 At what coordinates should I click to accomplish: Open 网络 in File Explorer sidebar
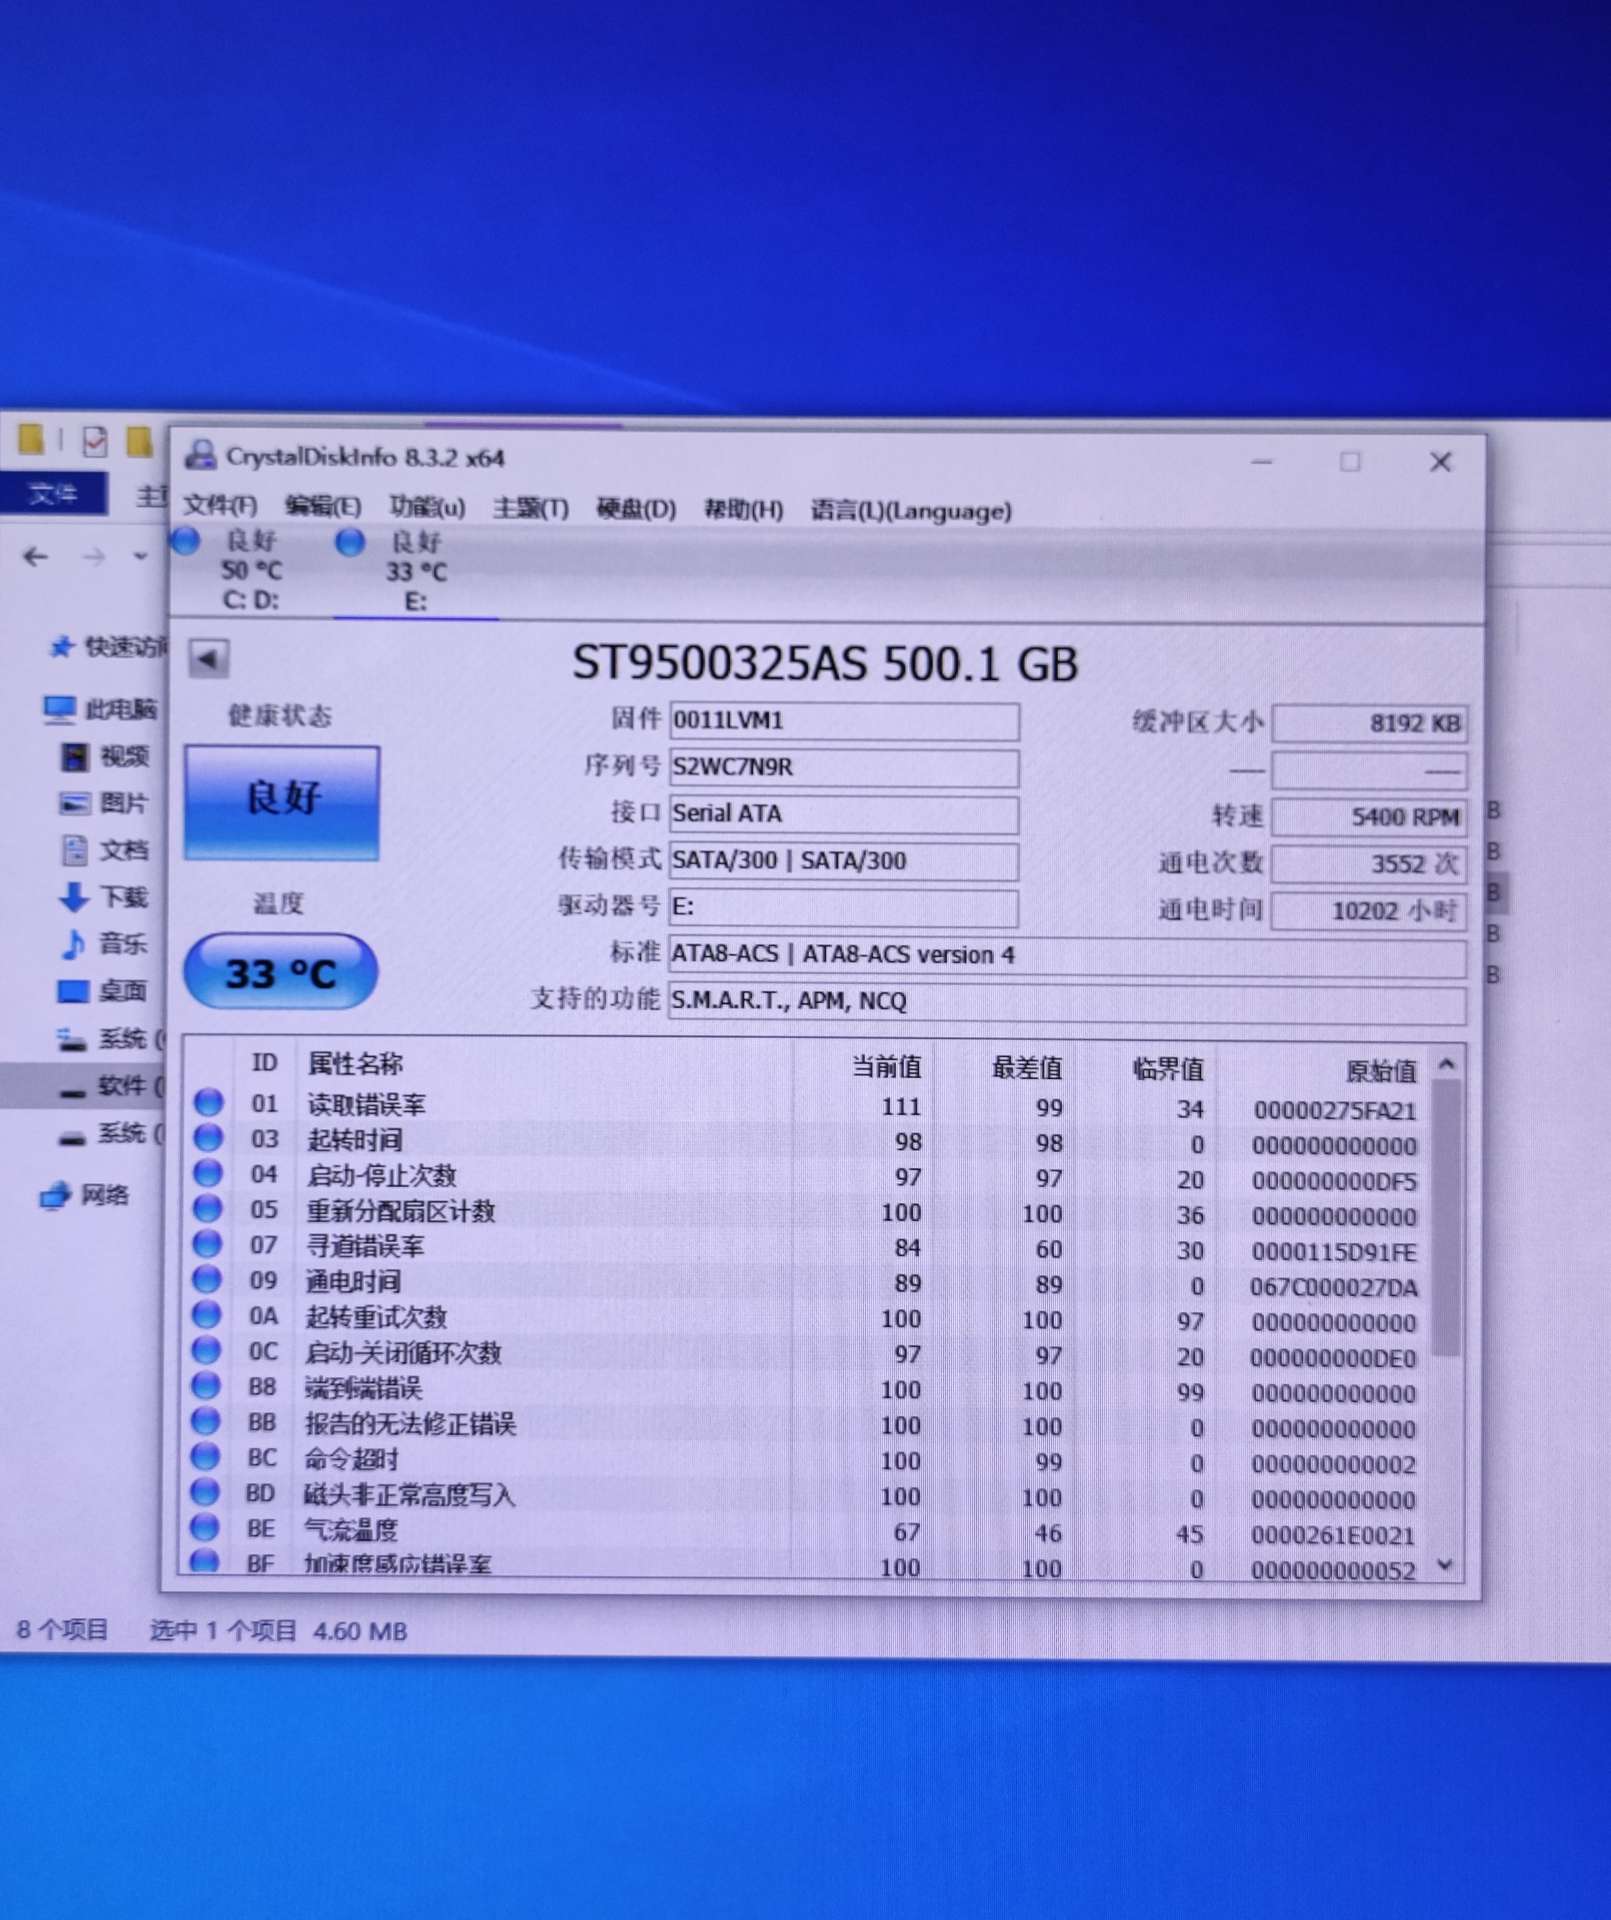[x=84, y=1195]
